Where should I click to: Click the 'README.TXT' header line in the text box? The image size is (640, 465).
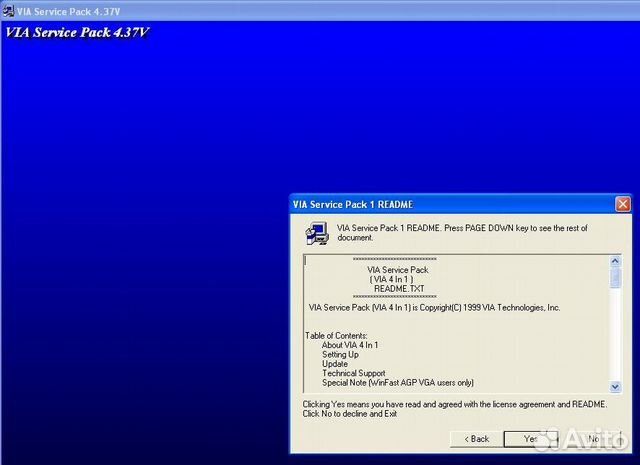pos(398,288)
